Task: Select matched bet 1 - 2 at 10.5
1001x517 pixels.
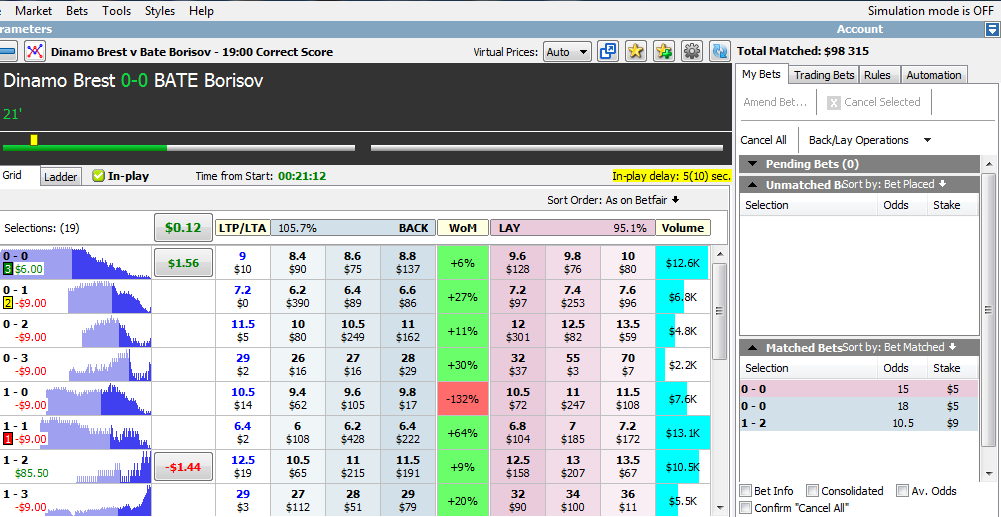Action: point(859,423)
